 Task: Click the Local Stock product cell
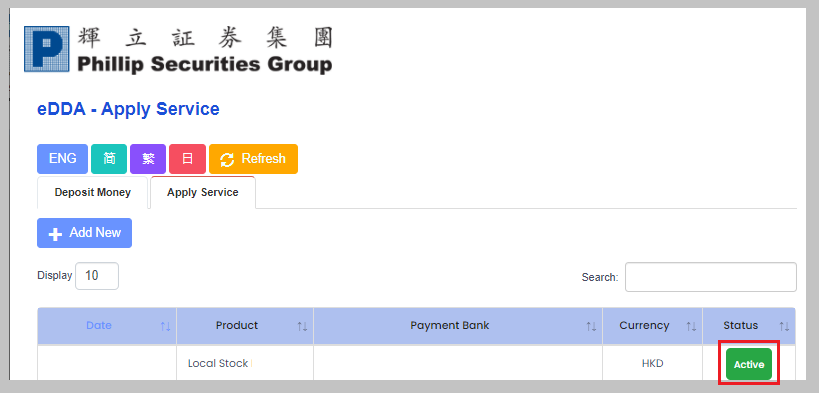pyautogui.click(x=245, y=363)
